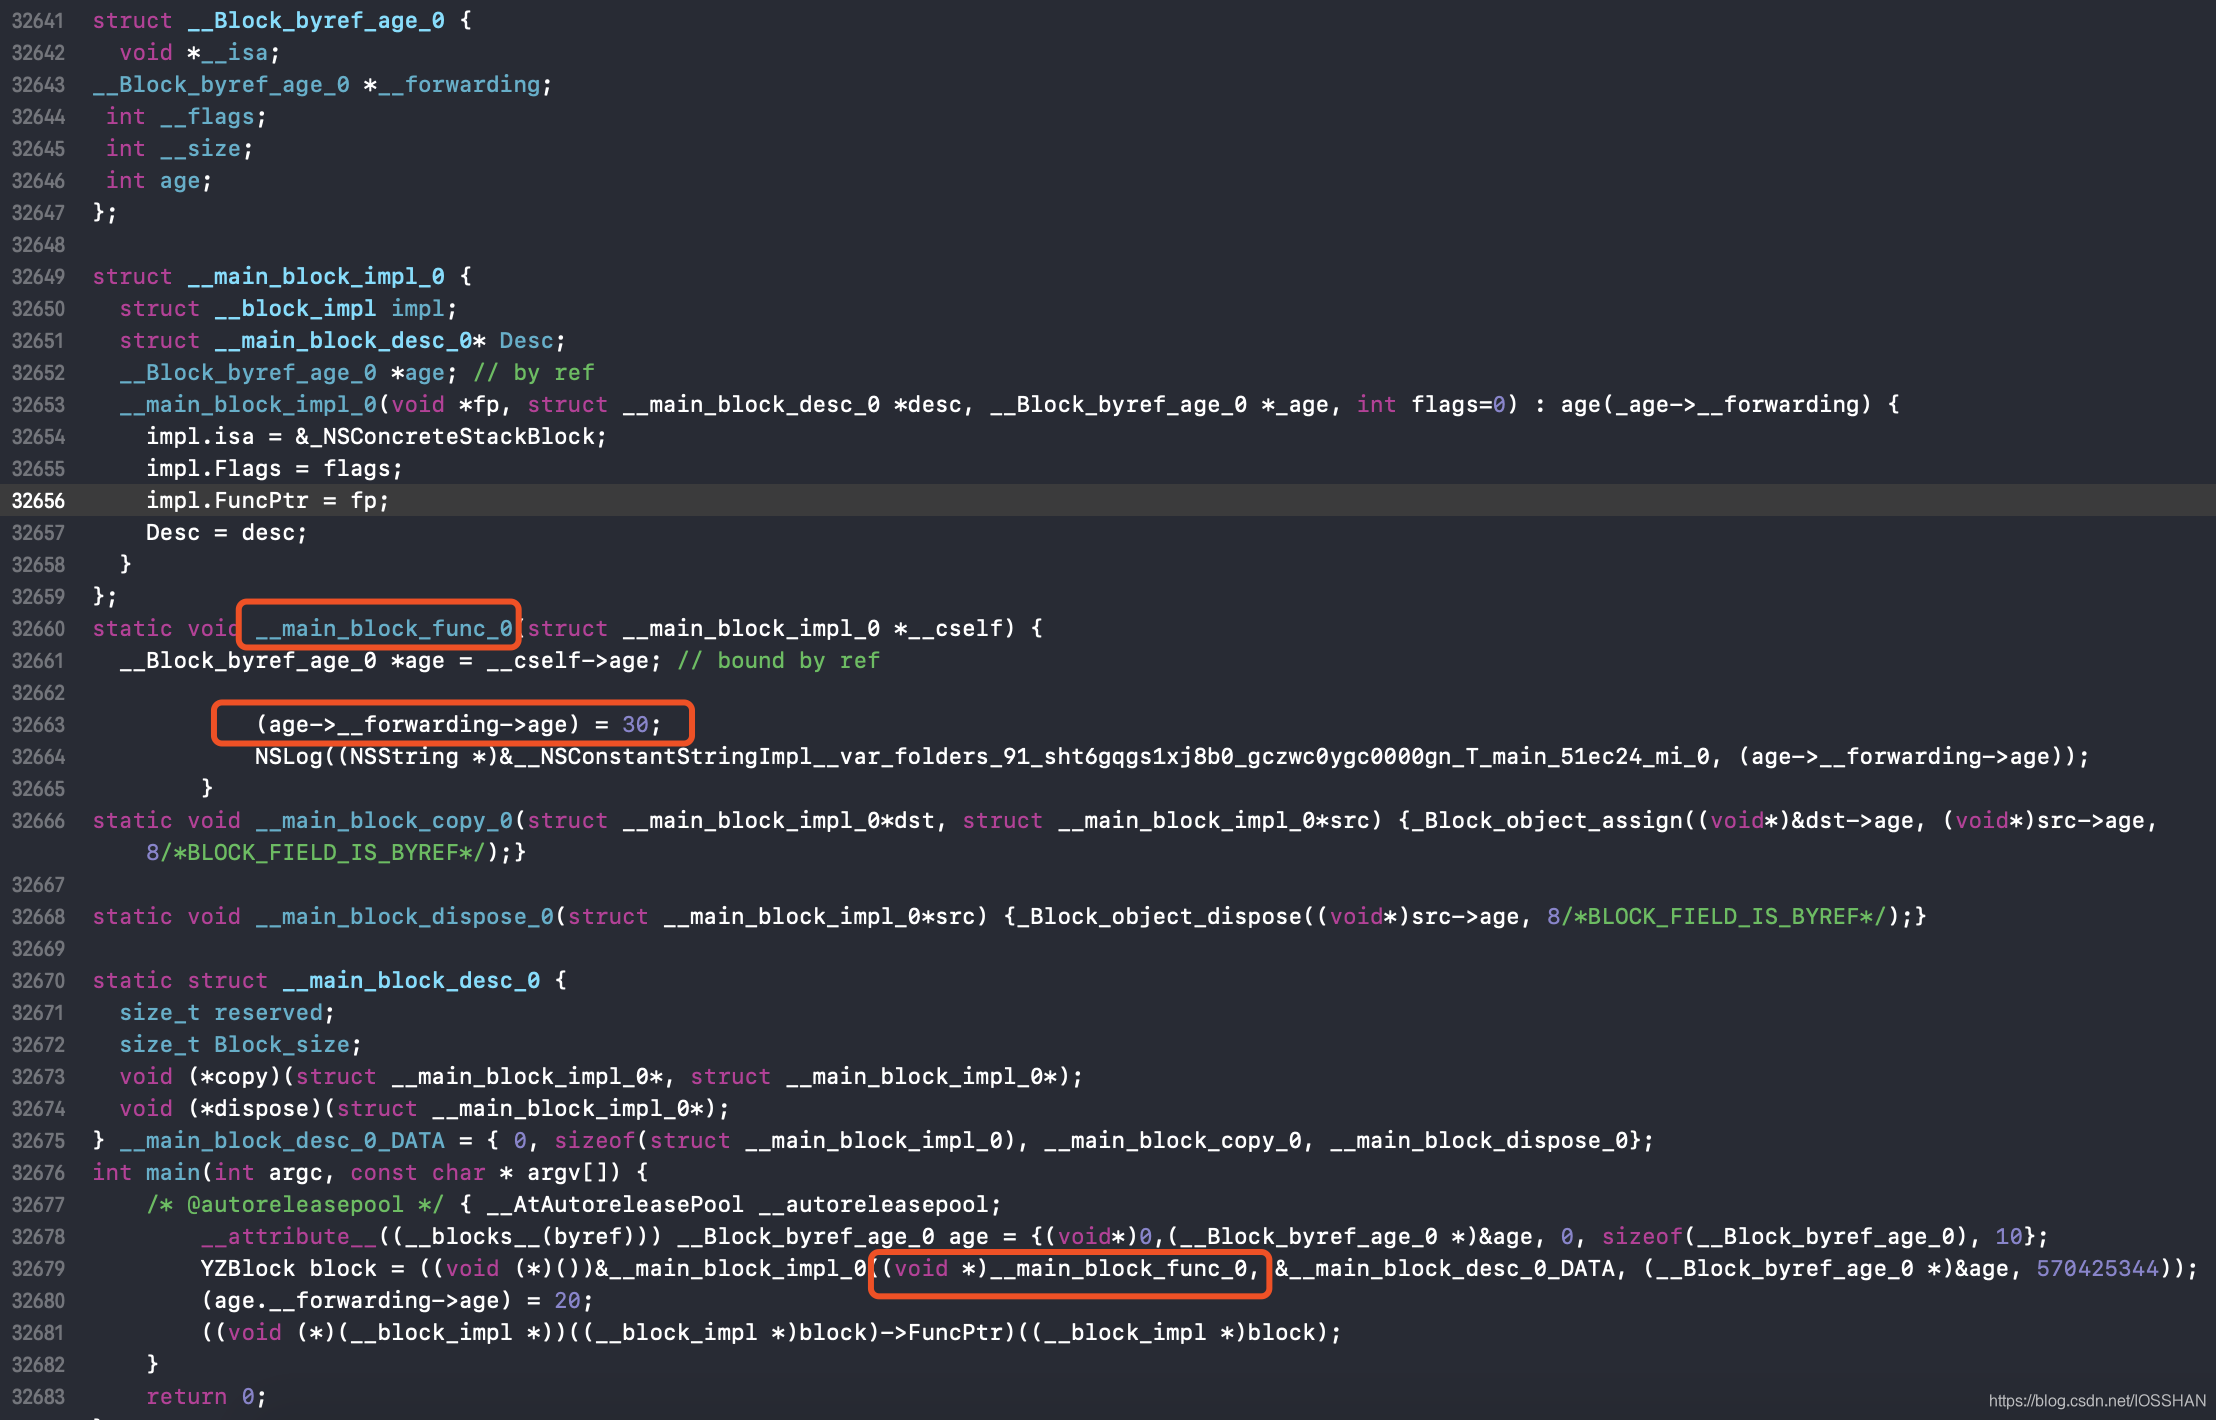Click '->FuncPtr' on line 32681

(x=942, y=1333)
